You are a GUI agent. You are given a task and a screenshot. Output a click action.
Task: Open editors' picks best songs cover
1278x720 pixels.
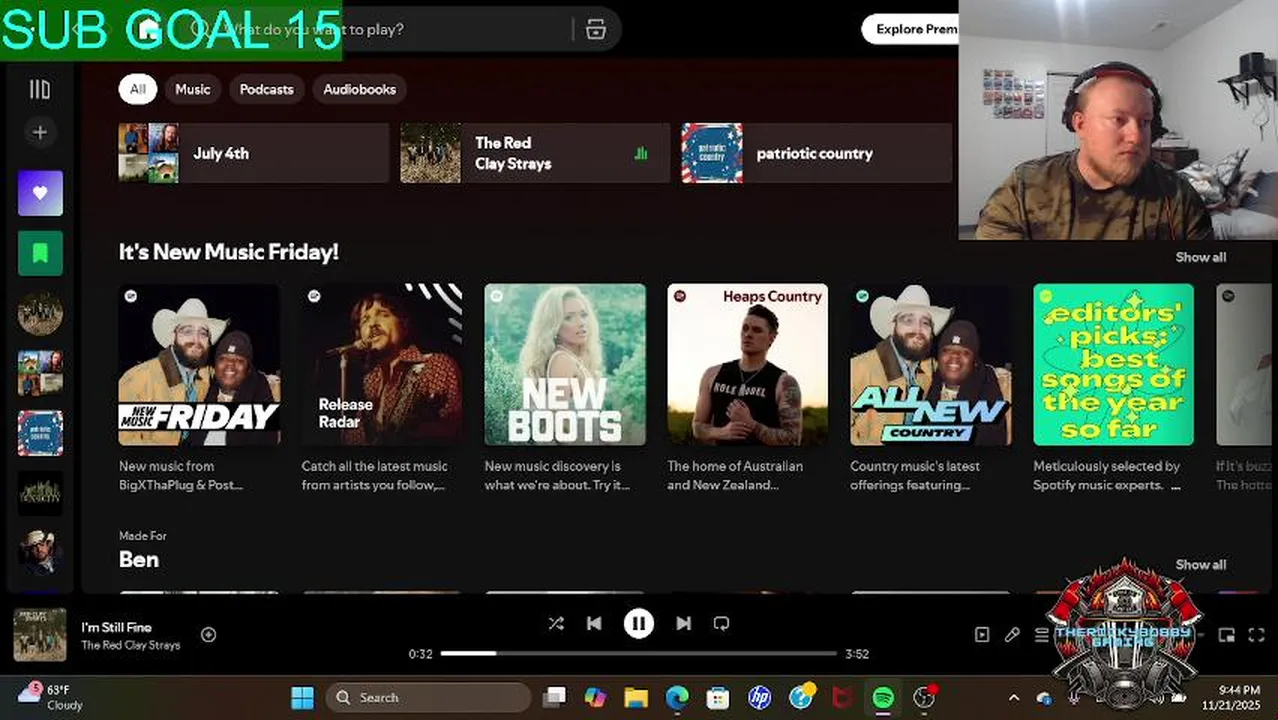(x=1114, y=364)
